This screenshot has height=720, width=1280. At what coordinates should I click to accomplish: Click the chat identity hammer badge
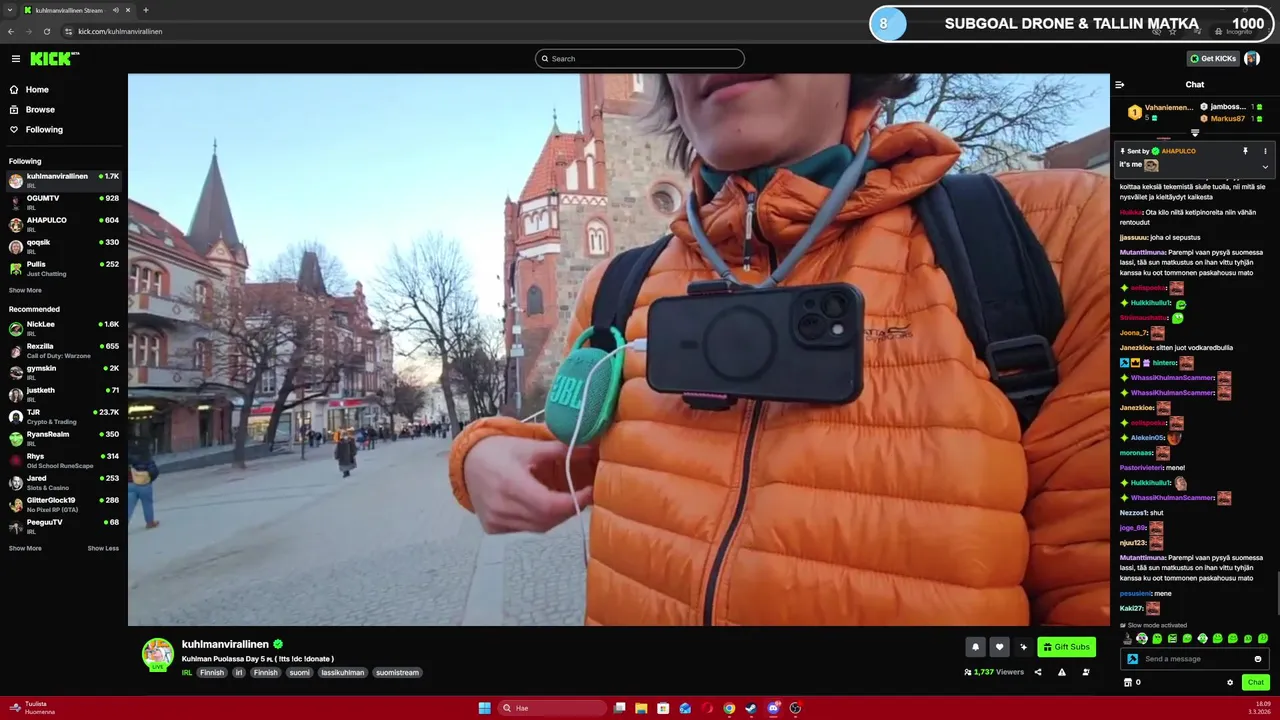(1132, 659)
